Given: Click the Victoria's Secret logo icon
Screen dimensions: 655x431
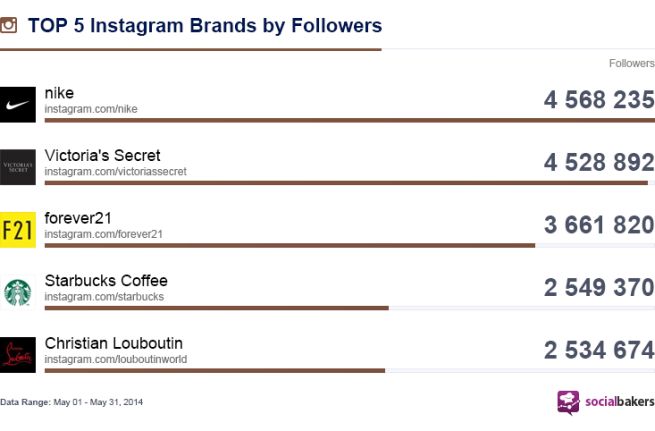Looking at the screenshot, I should coord(17,167).
